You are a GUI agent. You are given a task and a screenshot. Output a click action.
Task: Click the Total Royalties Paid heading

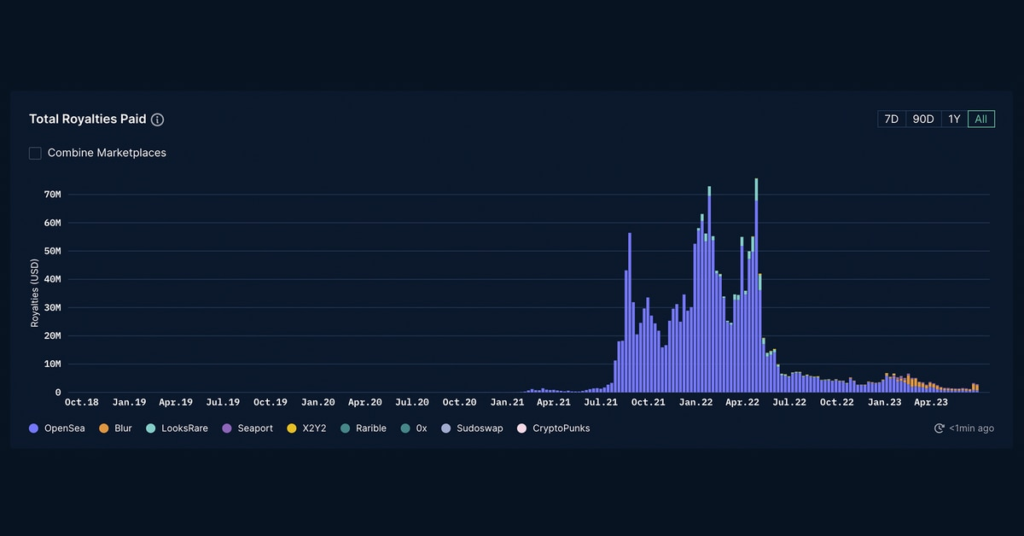click(x=88, y=119)
